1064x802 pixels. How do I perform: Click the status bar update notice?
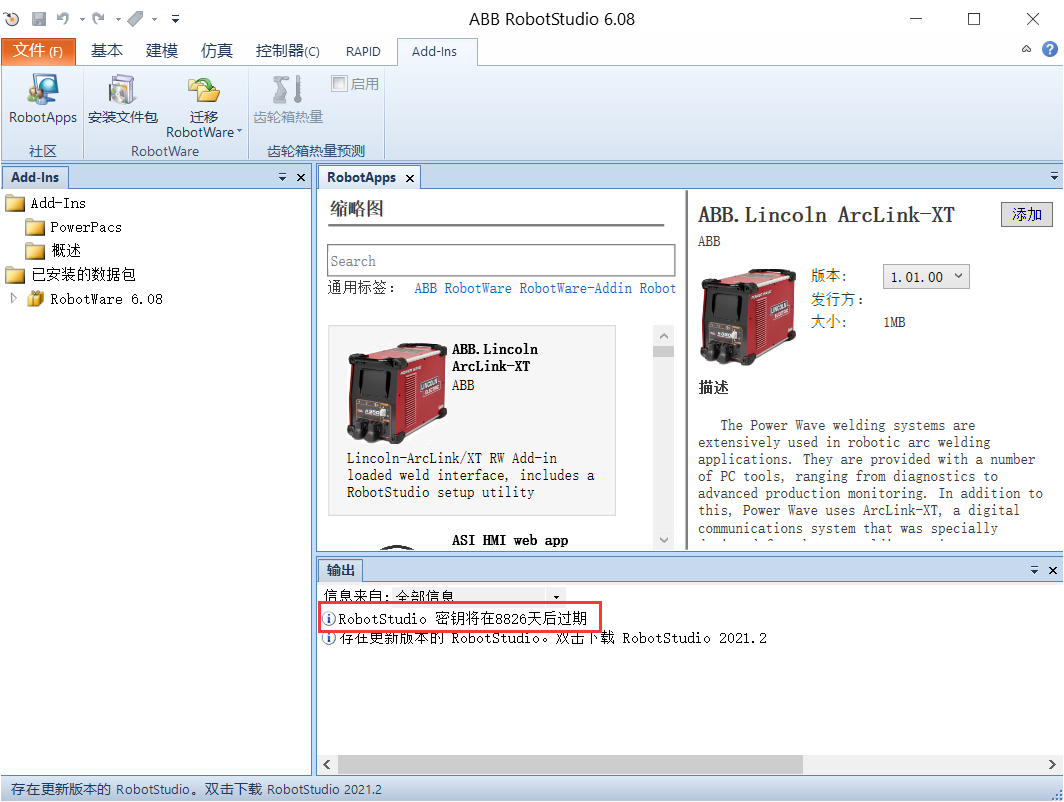(196, 790)
